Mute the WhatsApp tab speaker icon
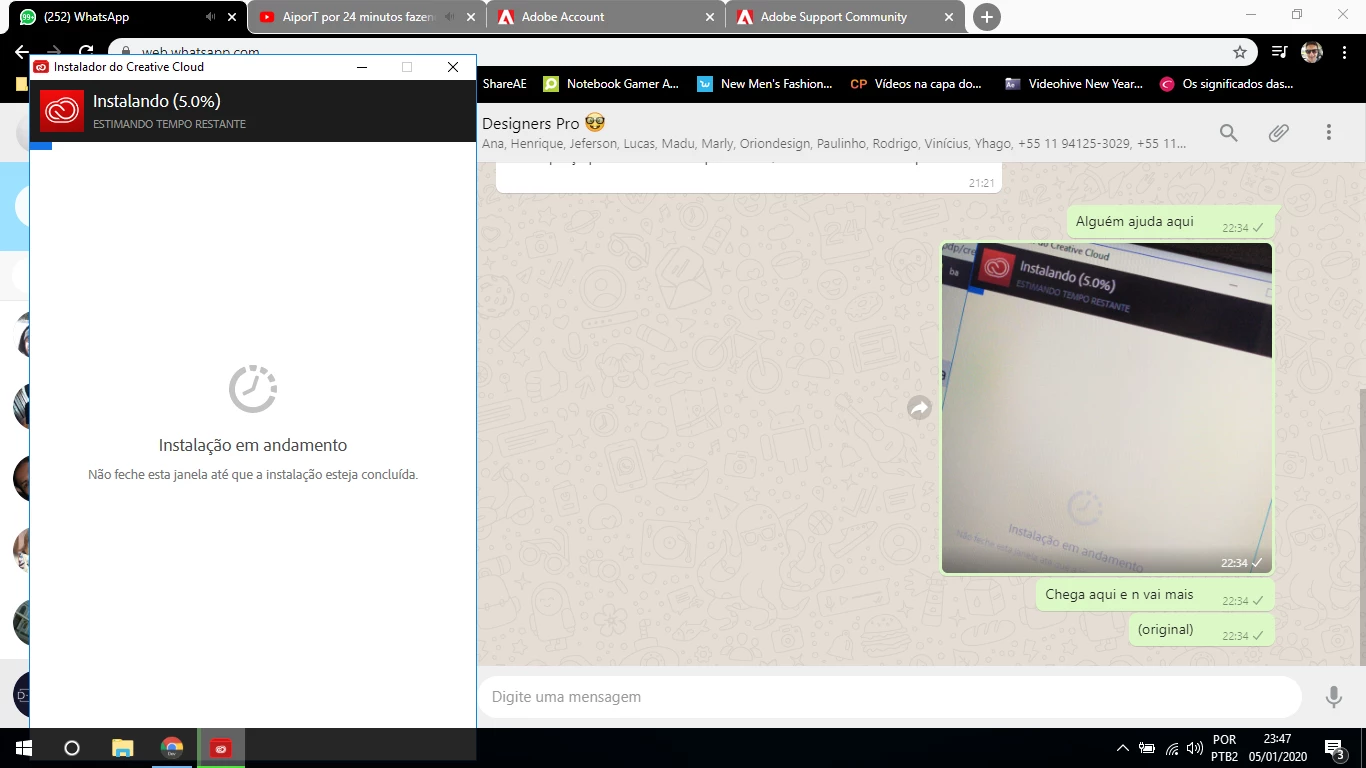Image resolution: width=1366 pixels, height=768 pixels. click(210, 17)
